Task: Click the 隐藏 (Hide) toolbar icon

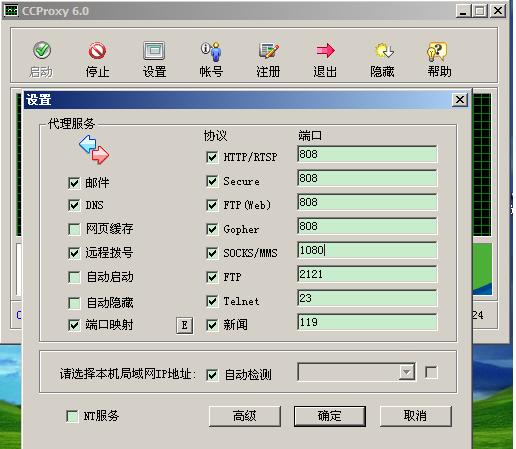Action: (383, 51)
